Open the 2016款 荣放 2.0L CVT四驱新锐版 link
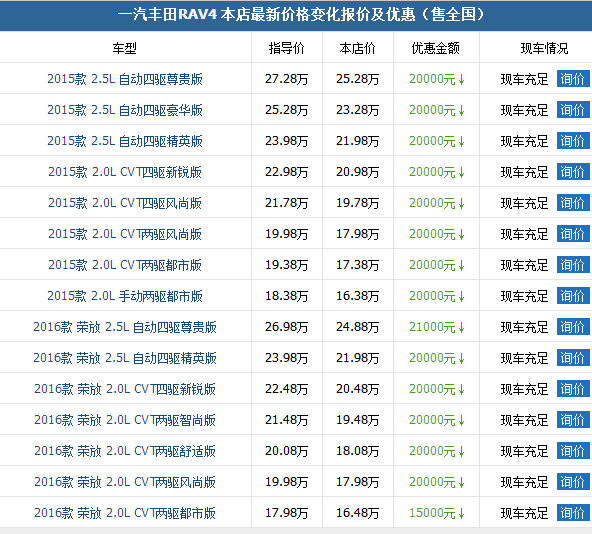The height and width of the screenshot is (534, 592). click(125, 389)
